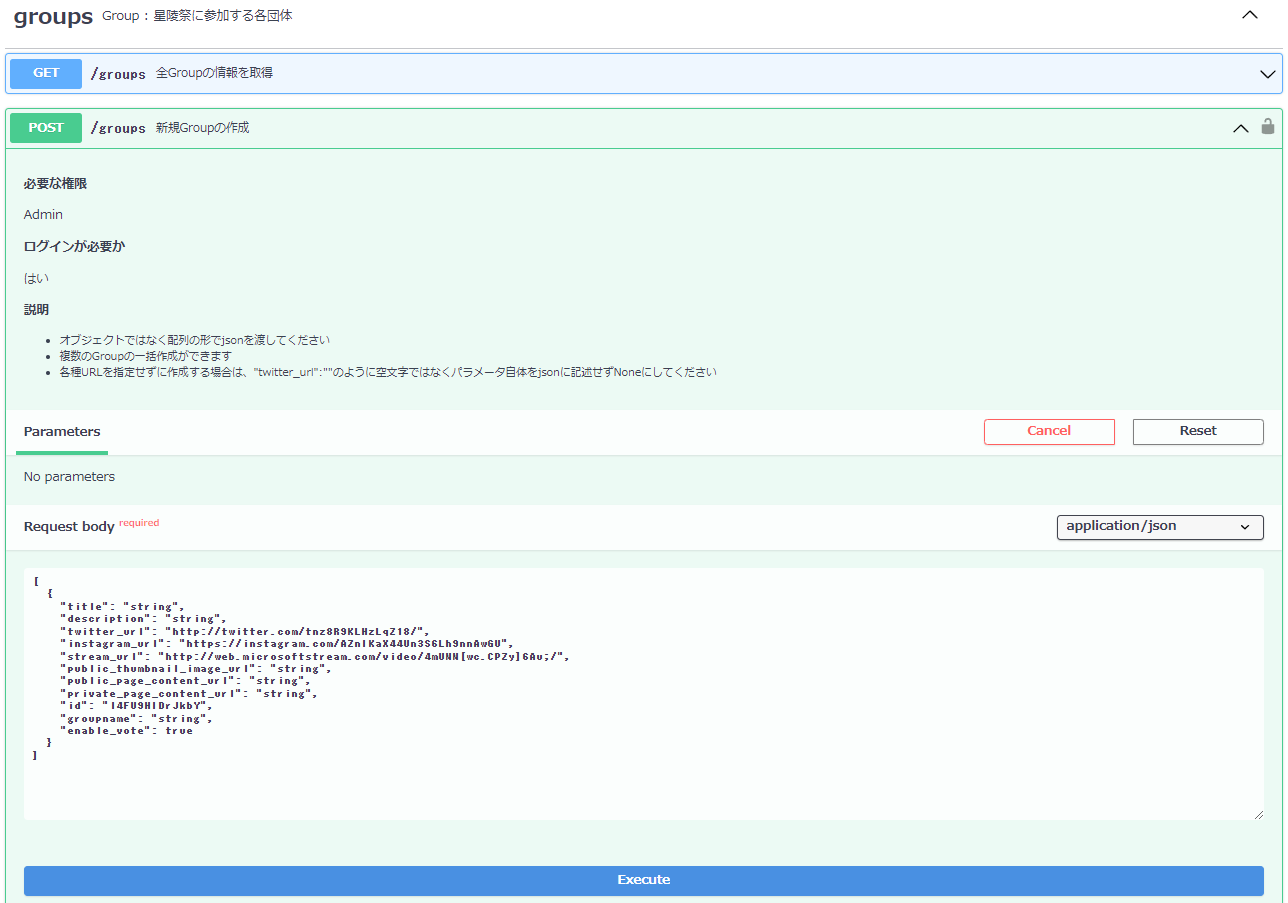This screenshot has width=1288, height=903.
Task: Click the "title": "string" line
Action: tap(122, 607)
